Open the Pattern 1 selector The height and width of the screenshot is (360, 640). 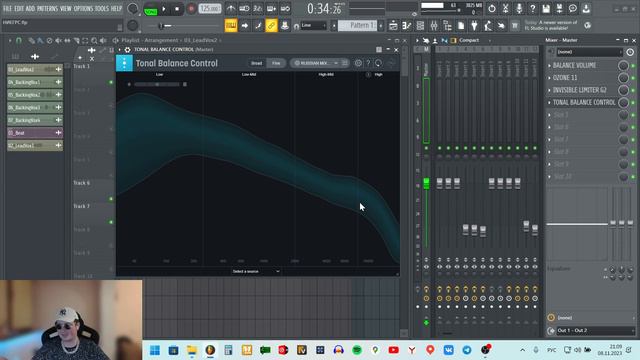point(358,25)
